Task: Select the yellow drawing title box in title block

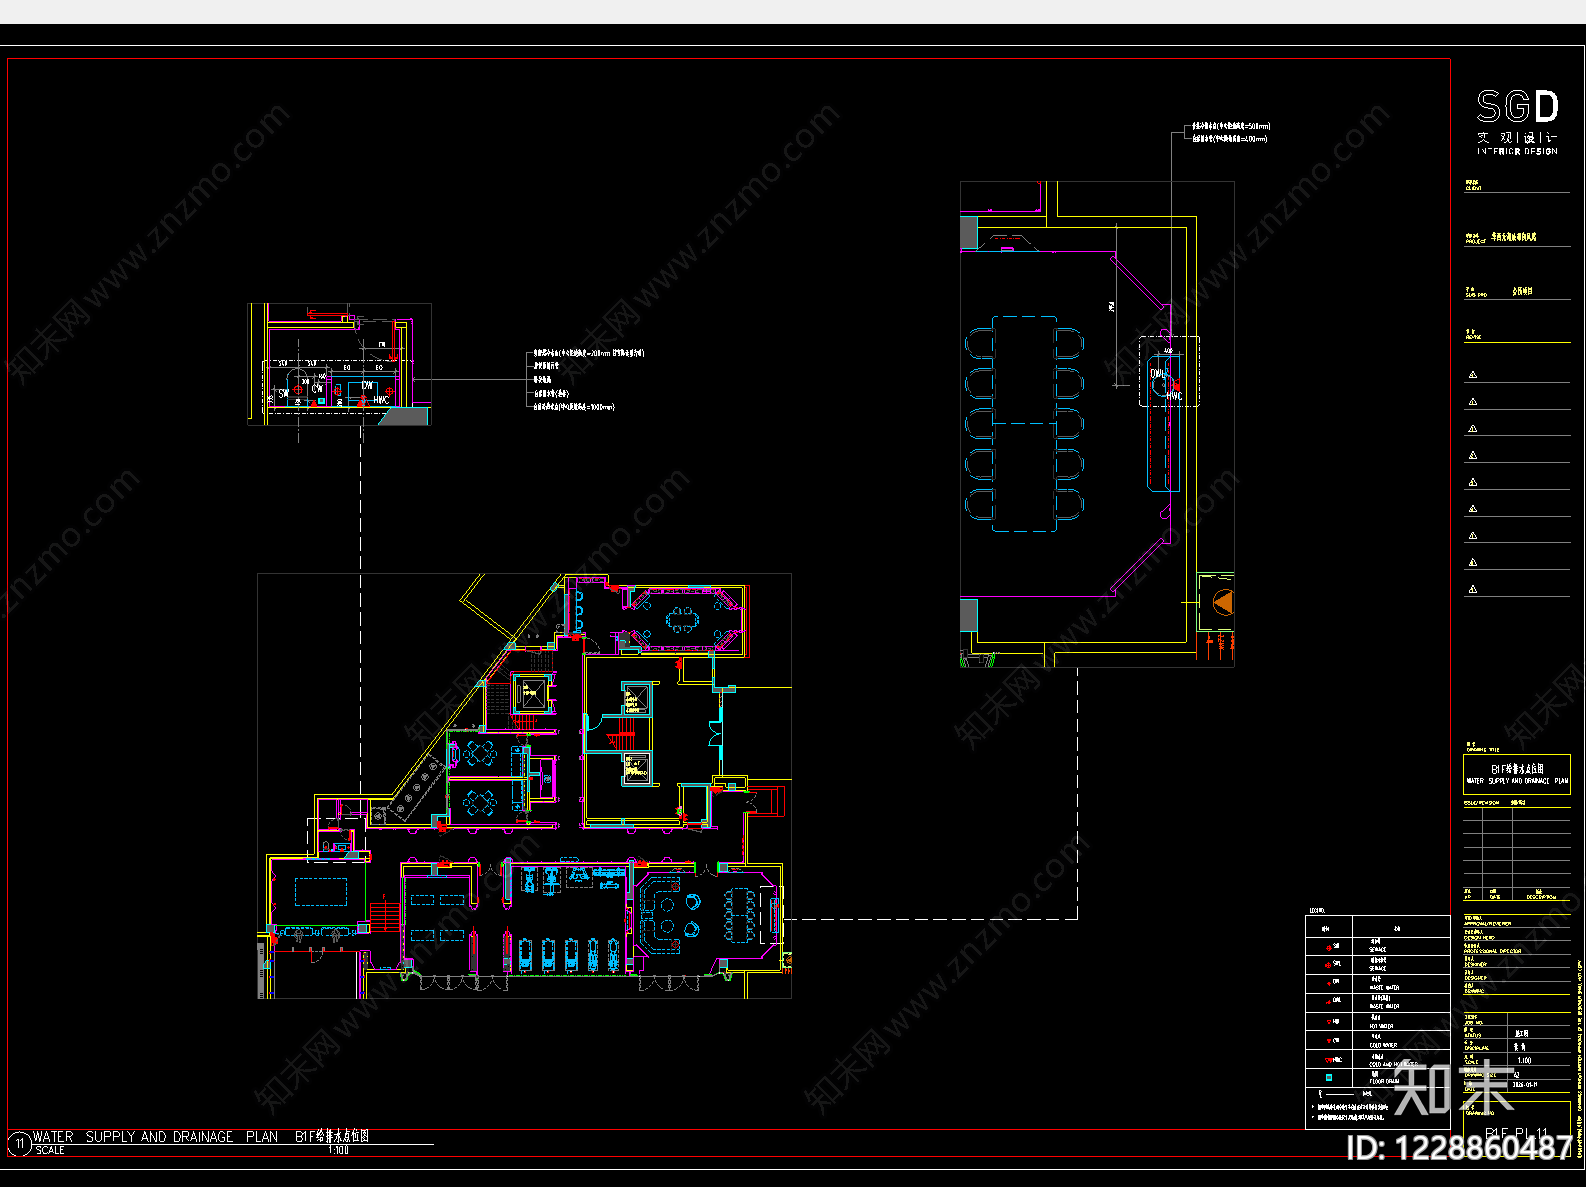Action: coord(1517,774)
